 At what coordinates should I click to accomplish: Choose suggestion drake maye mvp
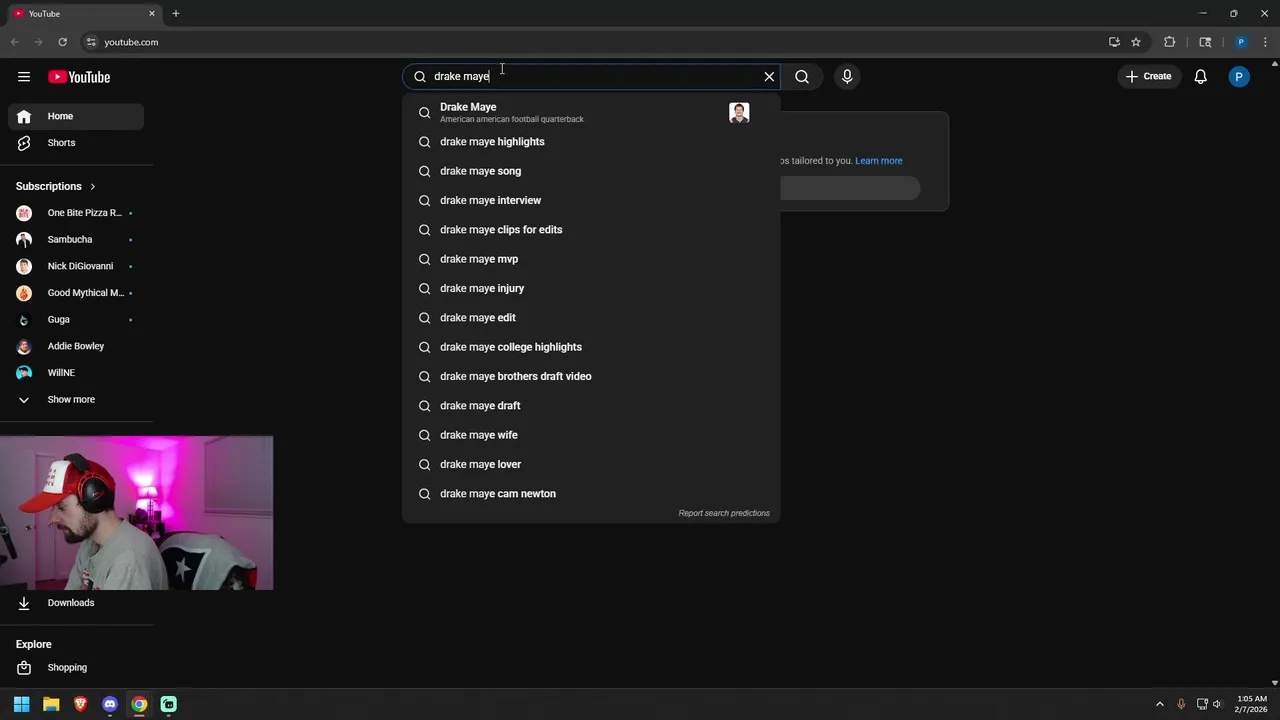coord(591,259)
